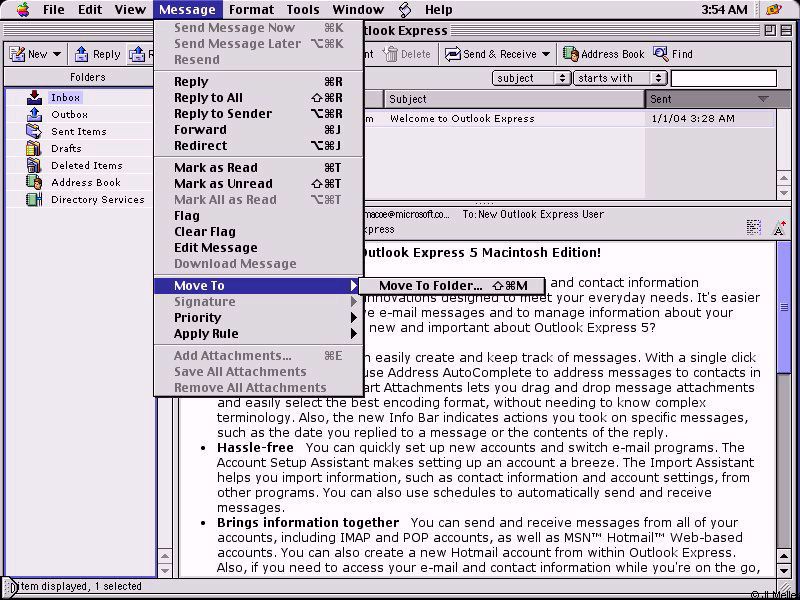Click the text size icon in message header

point(779,228)
